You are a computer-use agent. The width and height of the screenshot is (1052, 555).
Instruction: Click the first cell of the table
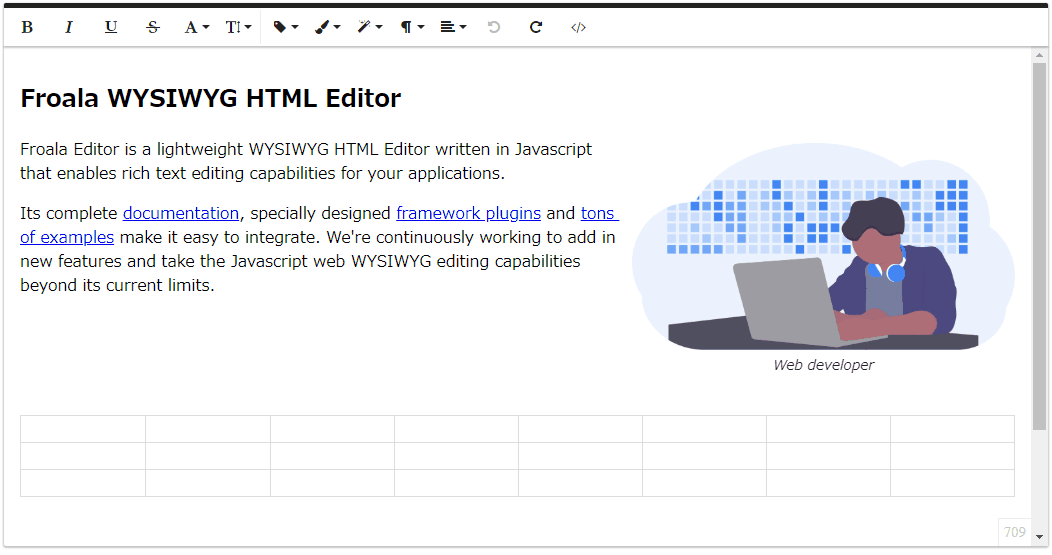pos(83,429)
